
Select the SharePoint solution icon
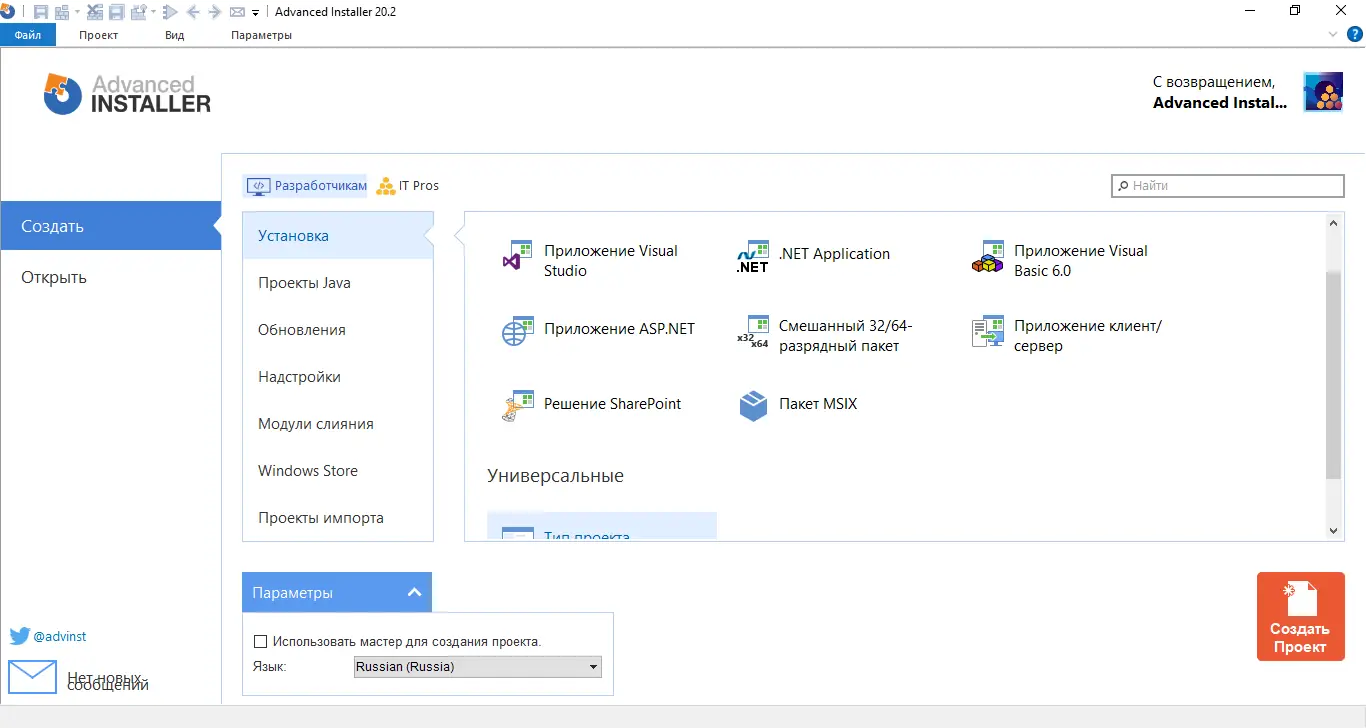[516, 406]
